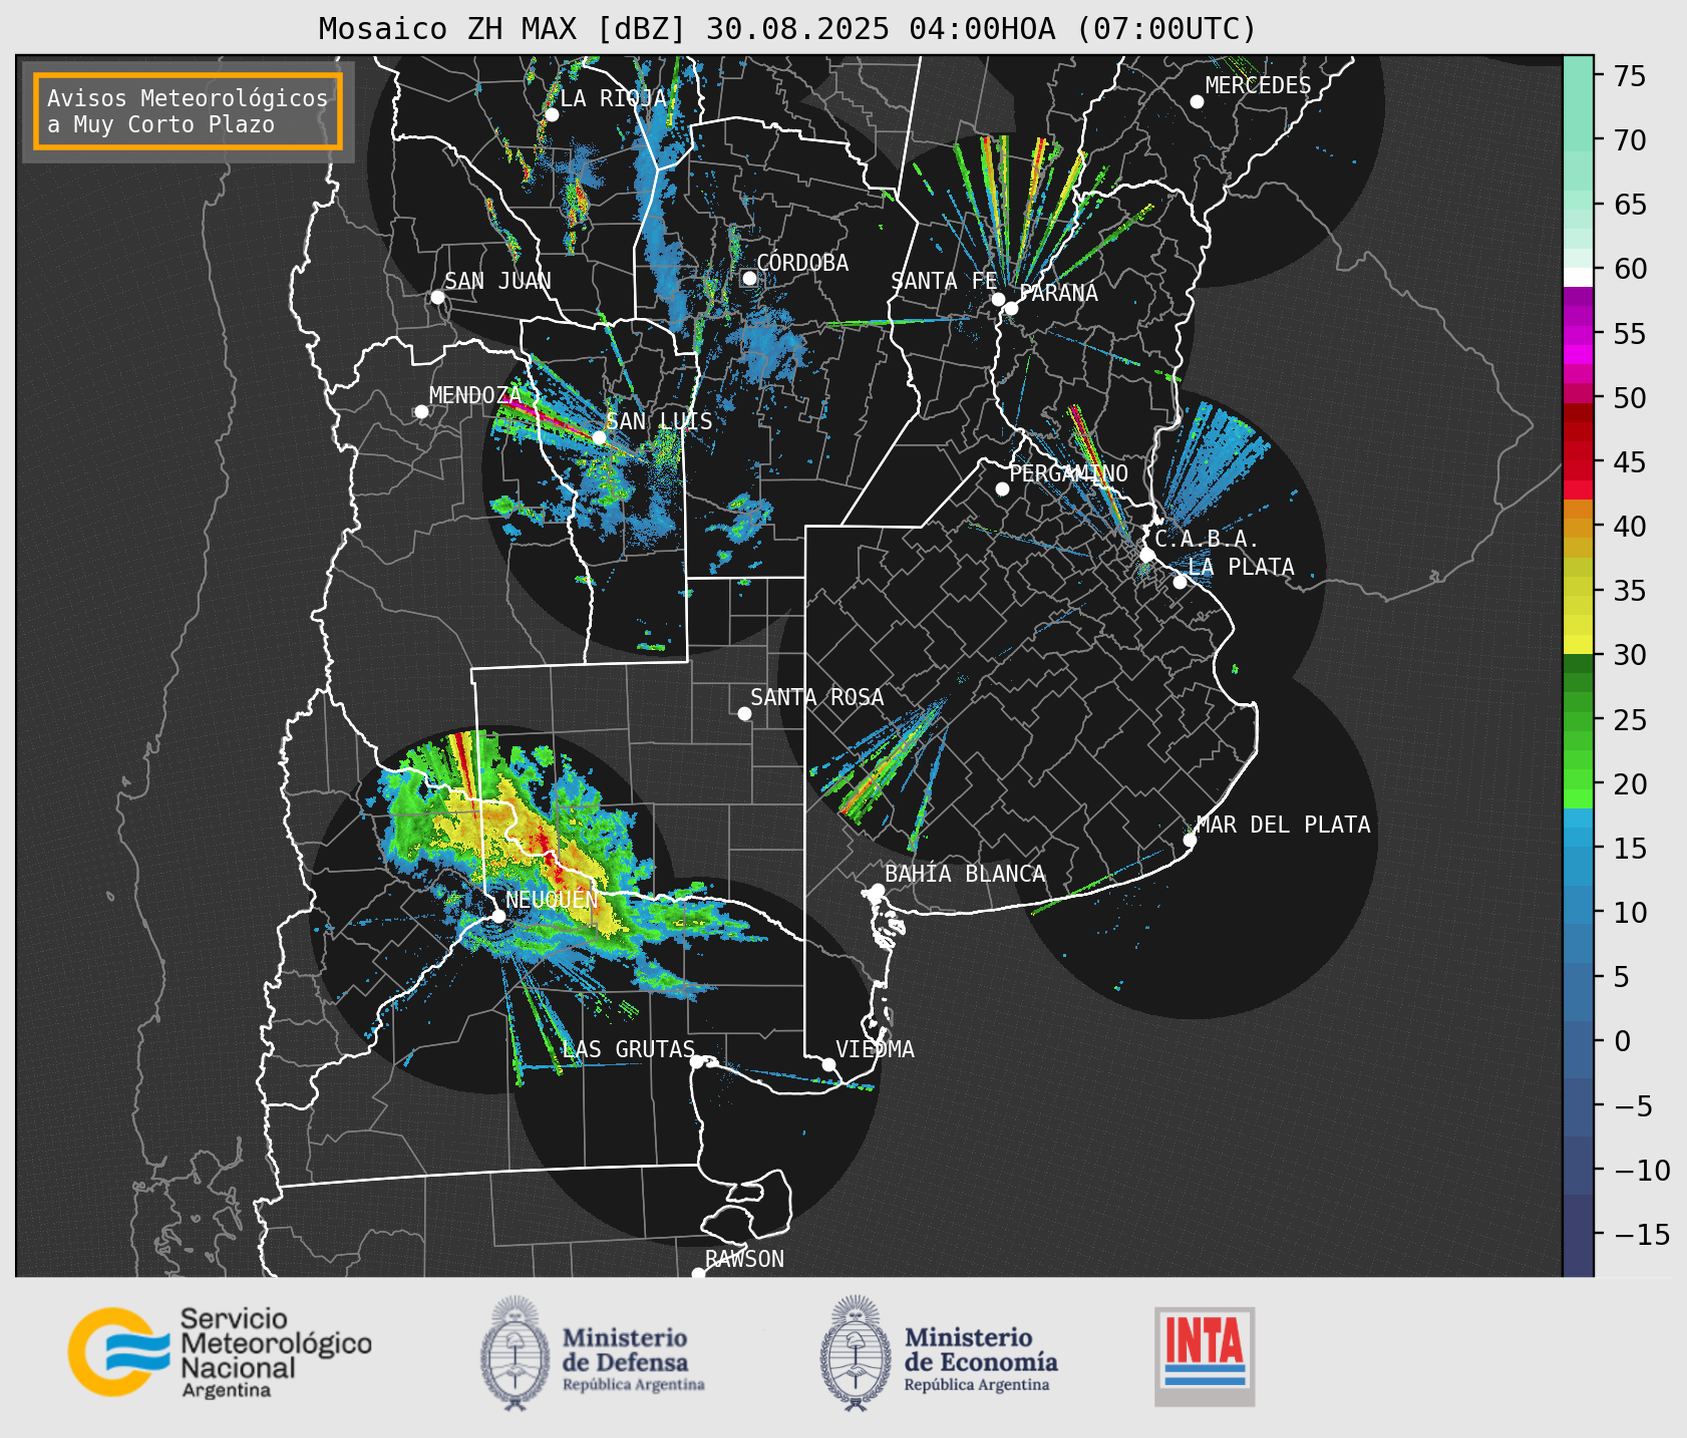Click the magenta 55 dBZ color band
Viewport: 1687px width, 1438px height.
point(1578,334)
